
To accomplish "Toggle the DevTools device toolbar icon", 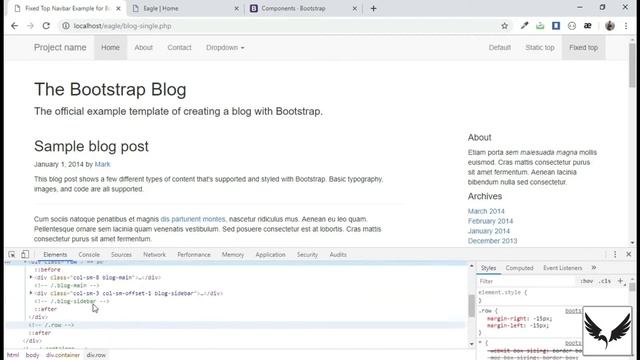I will point(25,254).
